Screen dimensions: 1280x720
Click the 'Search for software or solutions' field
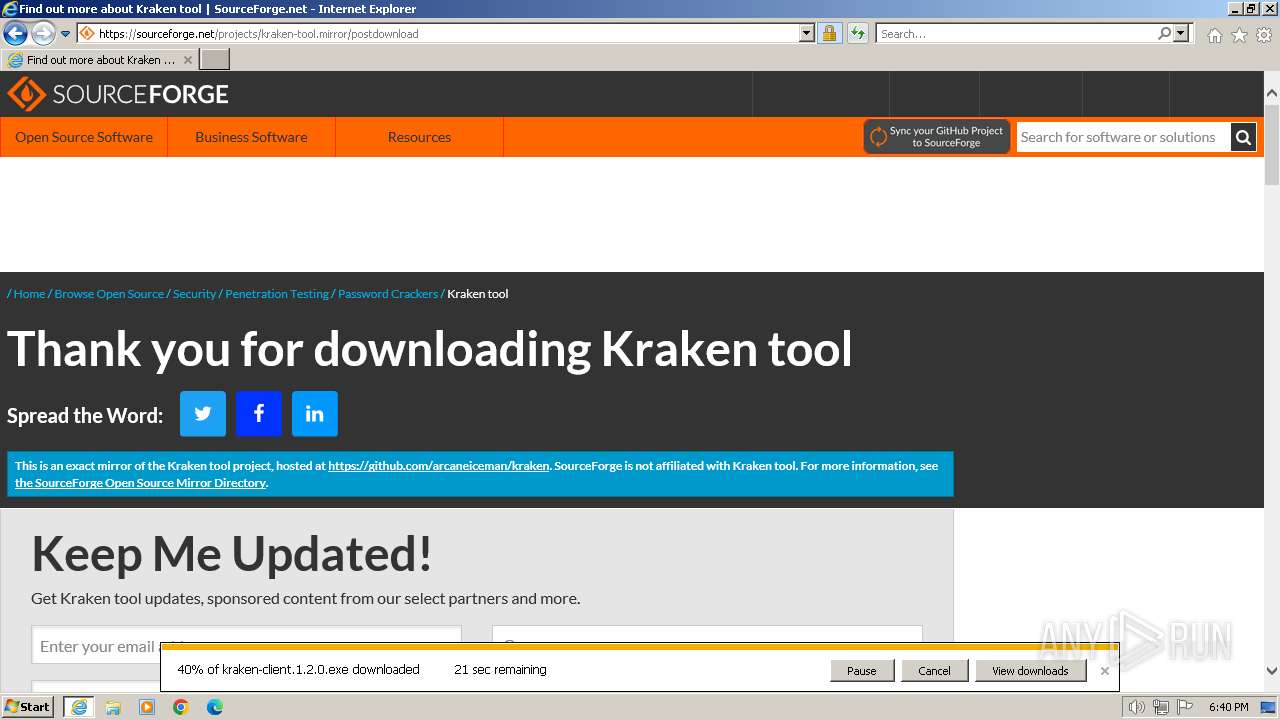[x=1123, y=137]
